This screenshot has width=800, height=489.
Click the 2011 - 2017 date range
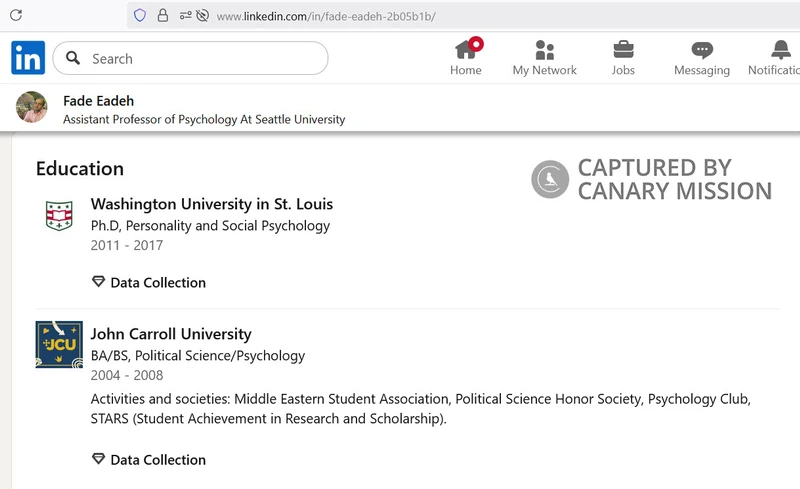pyautogui.click(x=127, y=246)
